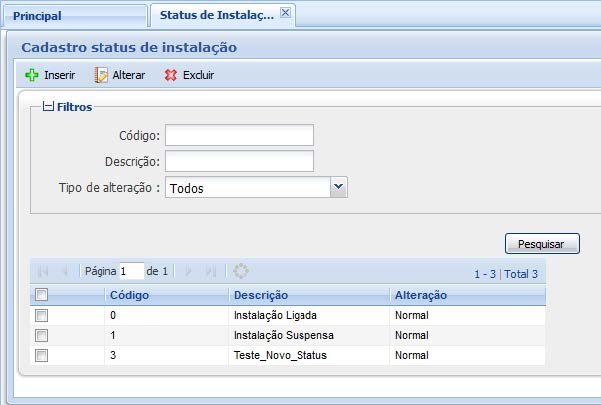Viewport: 601px width, 405px height.
Task: Go to previous page of results
Action: pos(65,271)
